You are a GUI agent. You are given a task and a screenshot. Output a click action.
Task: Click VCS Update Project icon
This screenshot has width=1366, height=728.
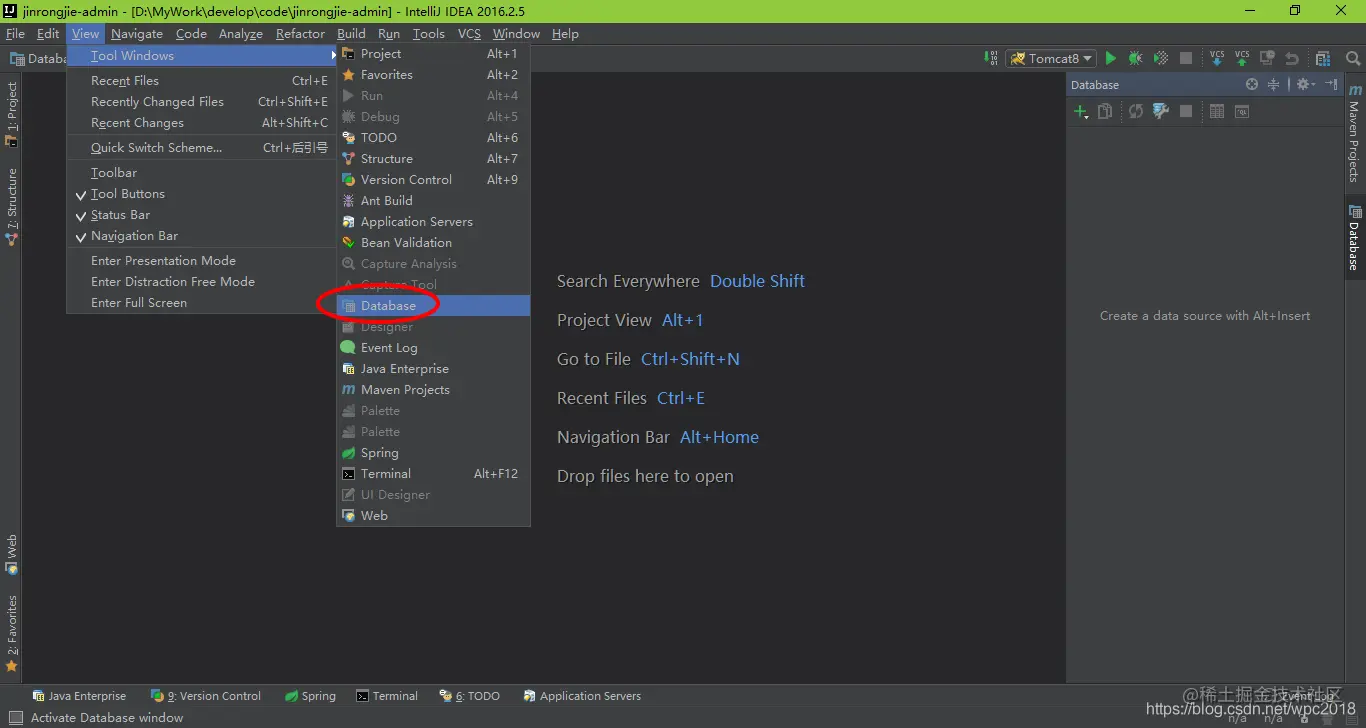click(1217, 58)
